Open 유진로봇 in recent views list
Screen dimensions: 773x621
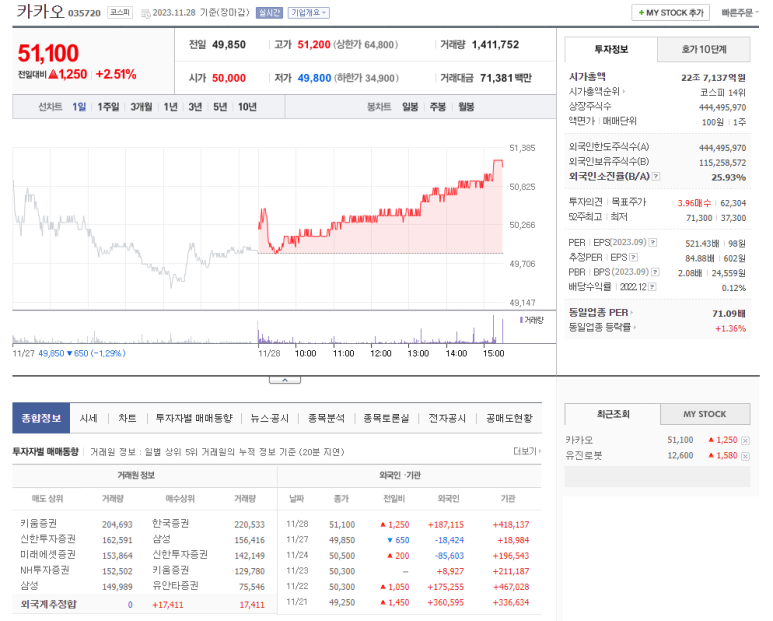coord(584,456)
